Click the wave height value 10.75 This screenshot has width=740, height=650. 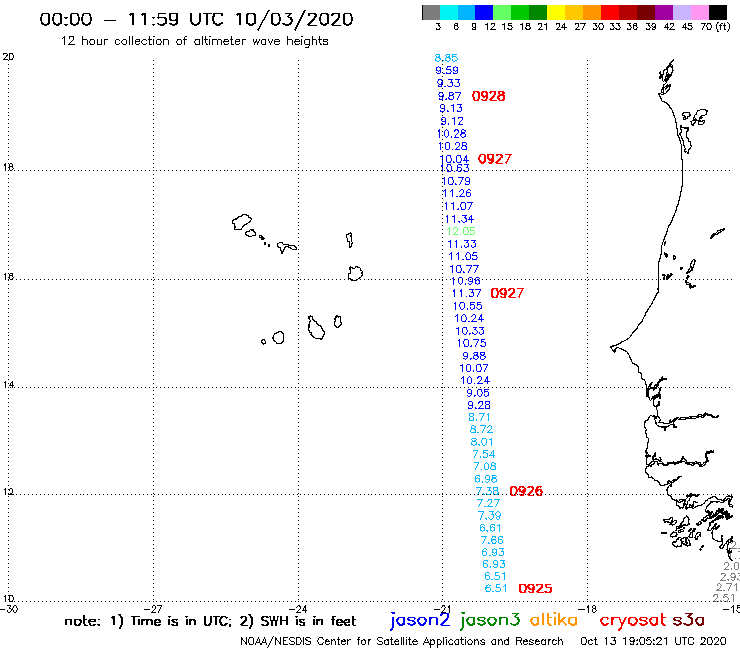coord(471,343)
